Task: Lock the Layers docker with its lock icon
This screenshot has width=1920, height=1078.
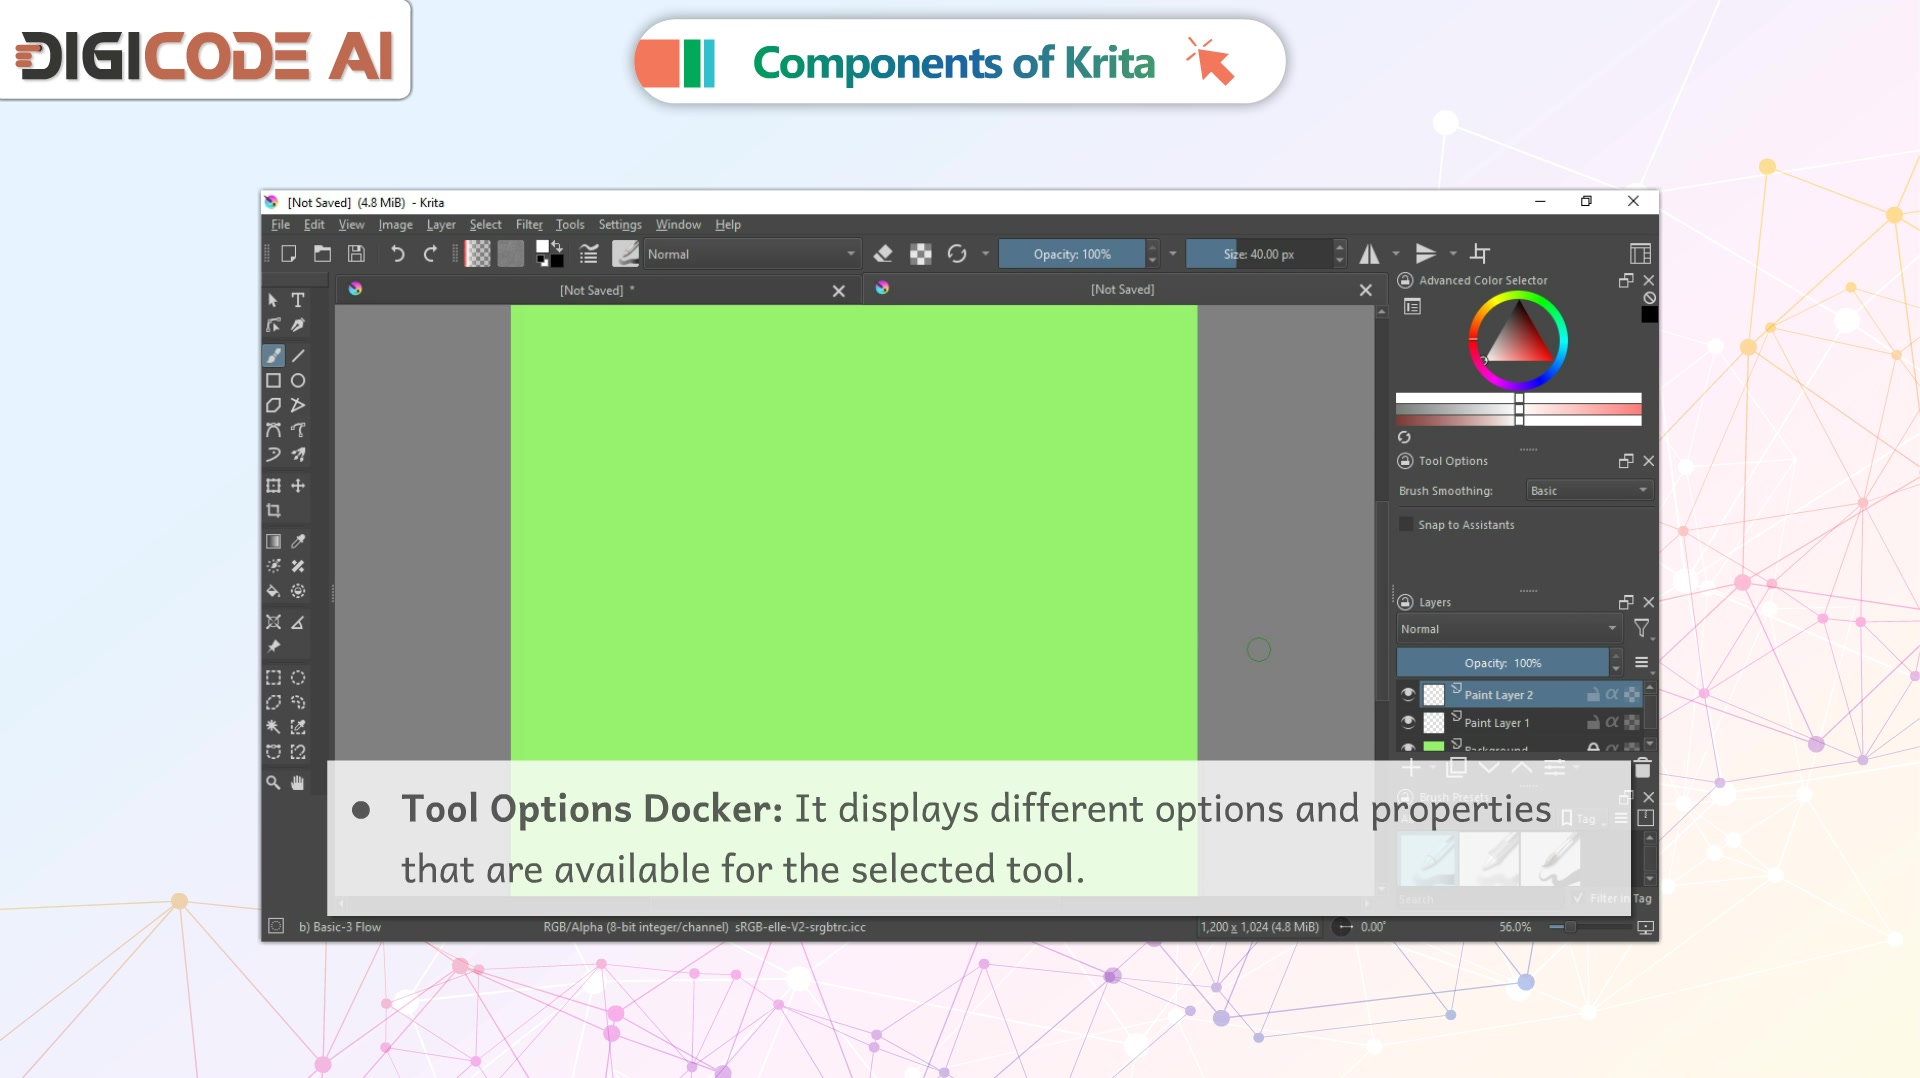Action: 1405,602
